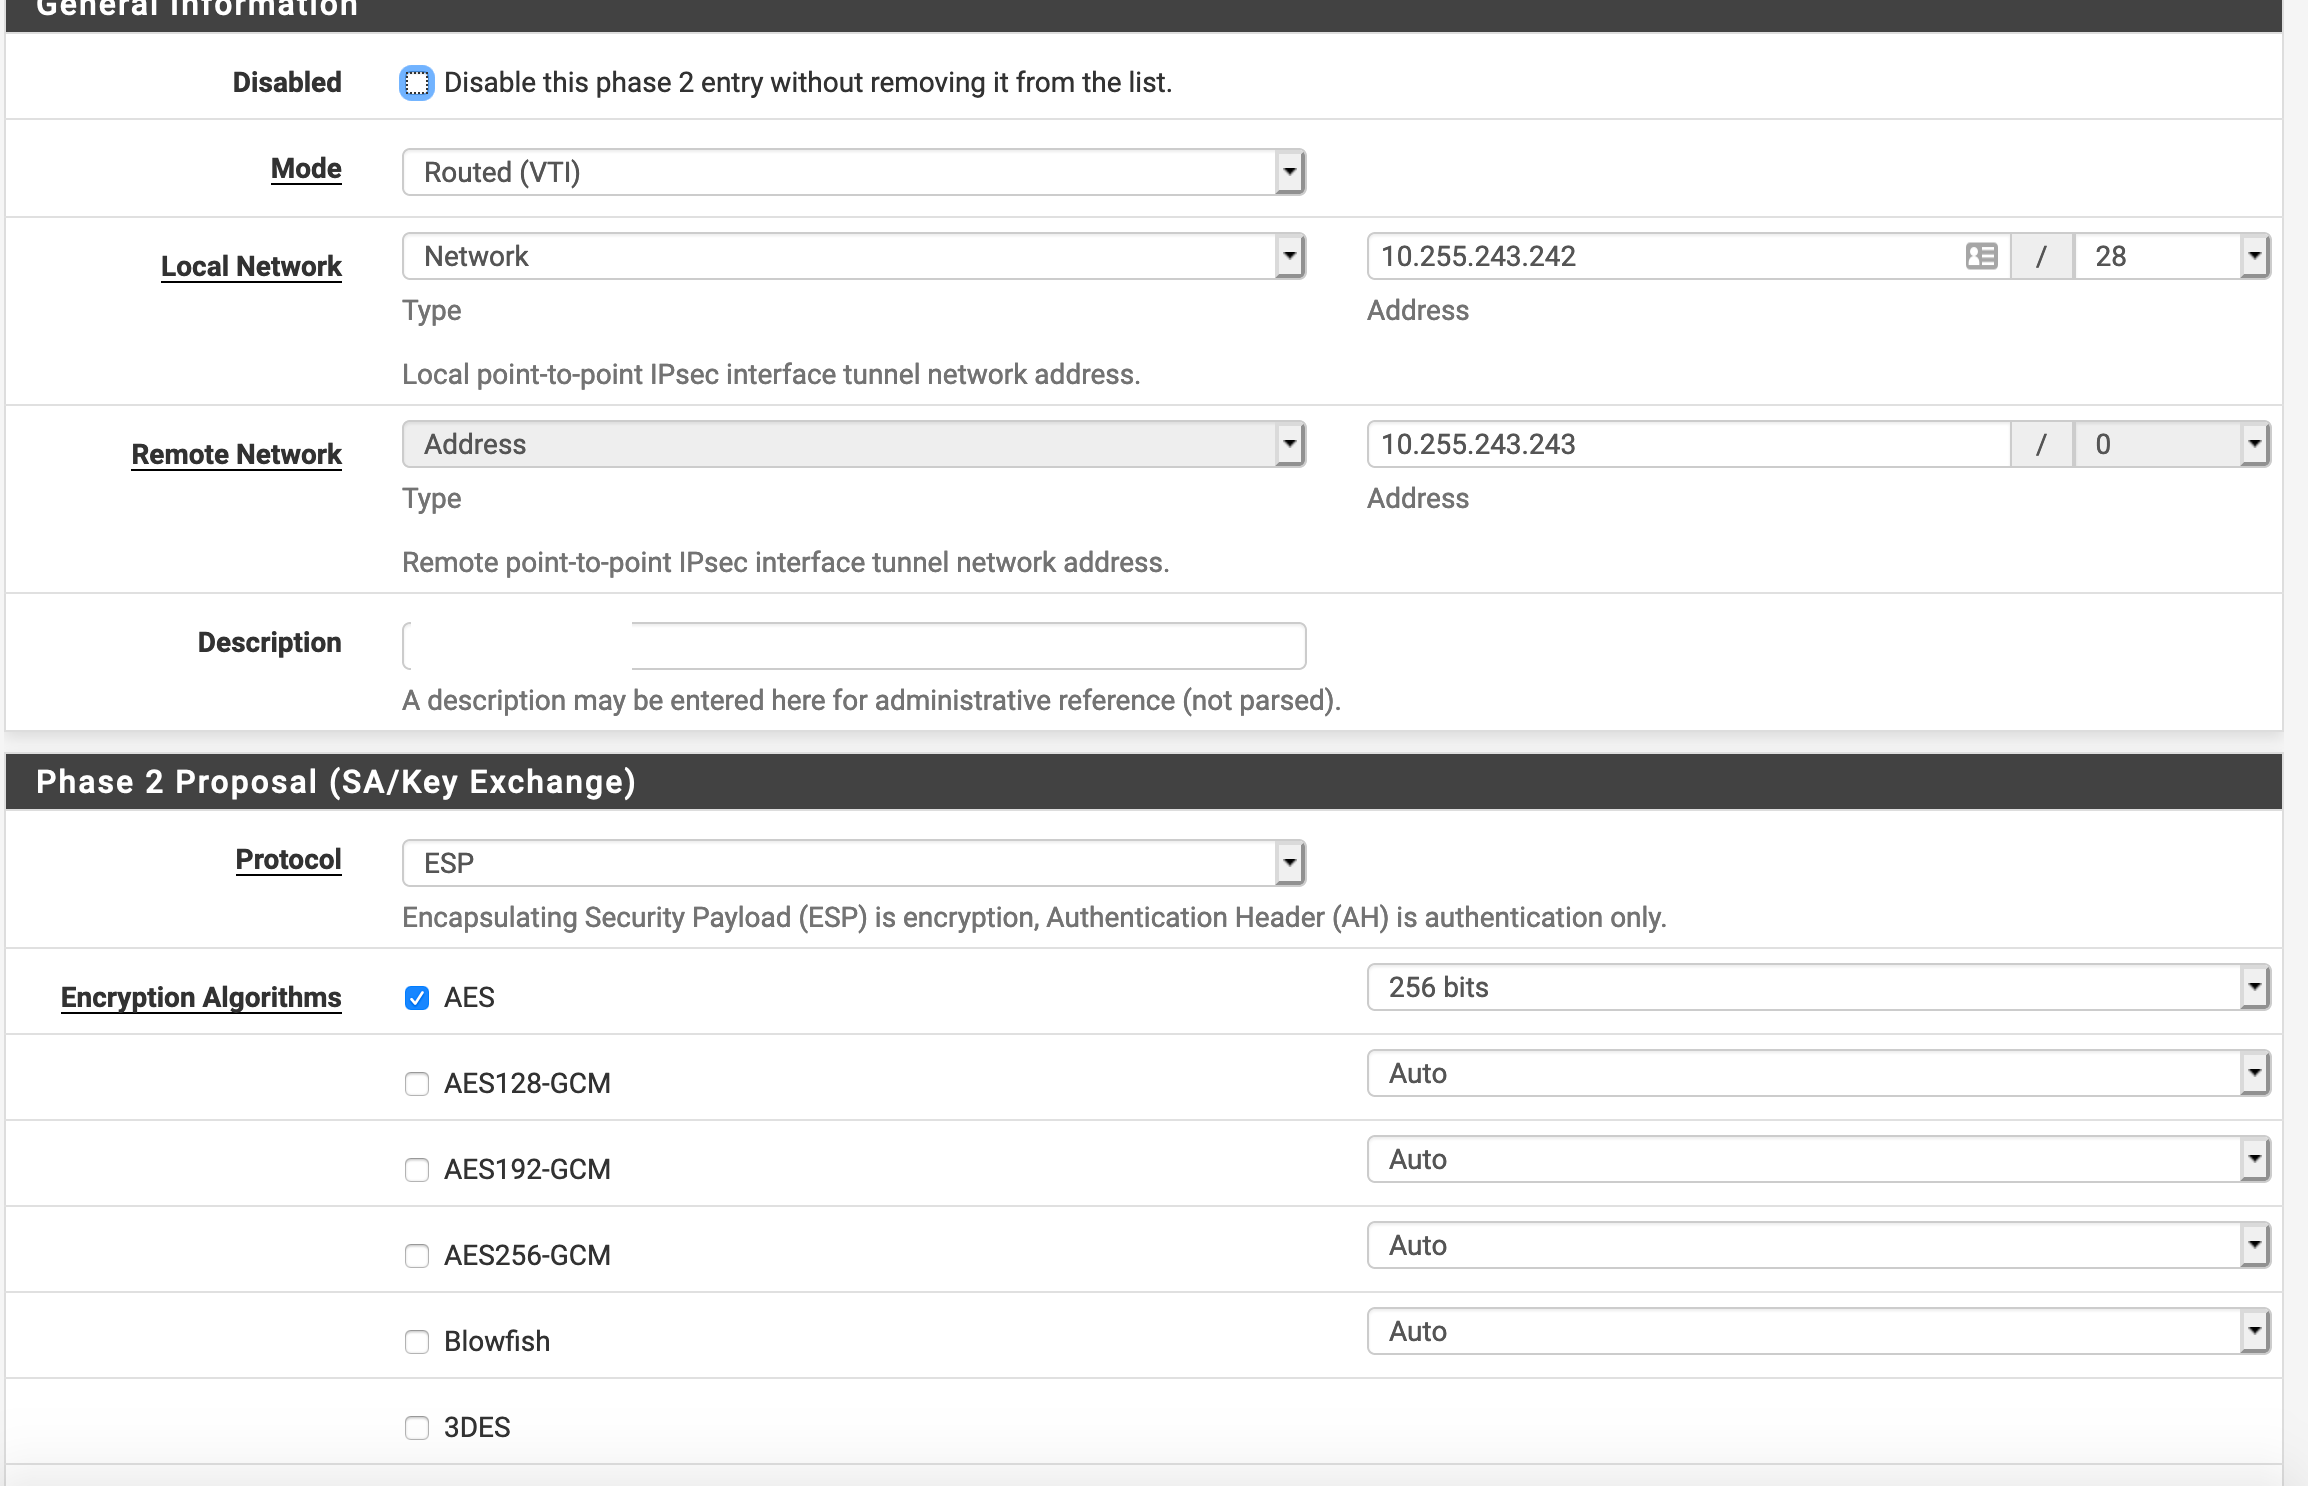Open the Protocol dropdown showing ESP
The height and width of the screenshot is (1486, 2308).
tap(853, 863)
